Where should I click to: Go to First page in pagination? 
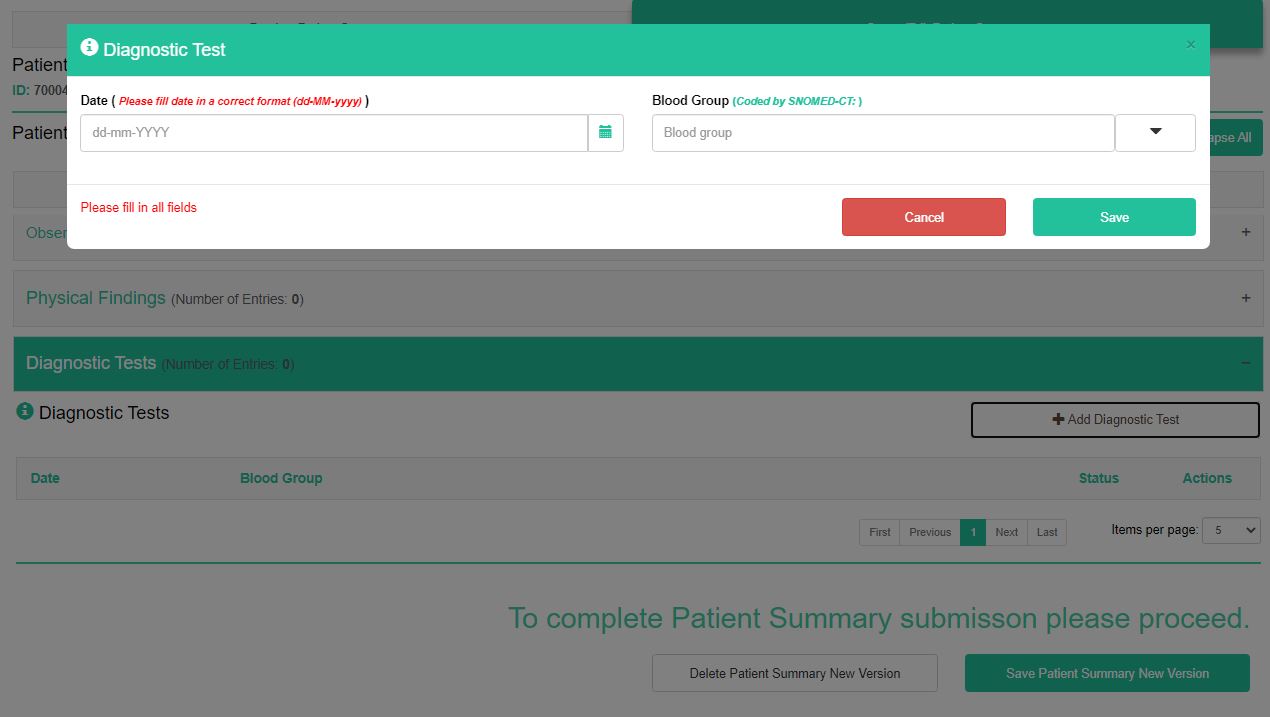(879, 532)
